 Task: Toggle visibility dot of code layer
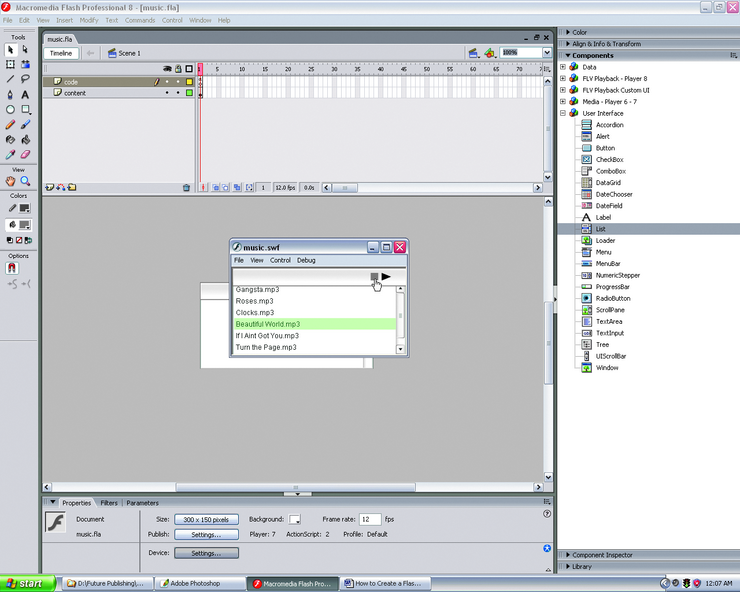167,82
